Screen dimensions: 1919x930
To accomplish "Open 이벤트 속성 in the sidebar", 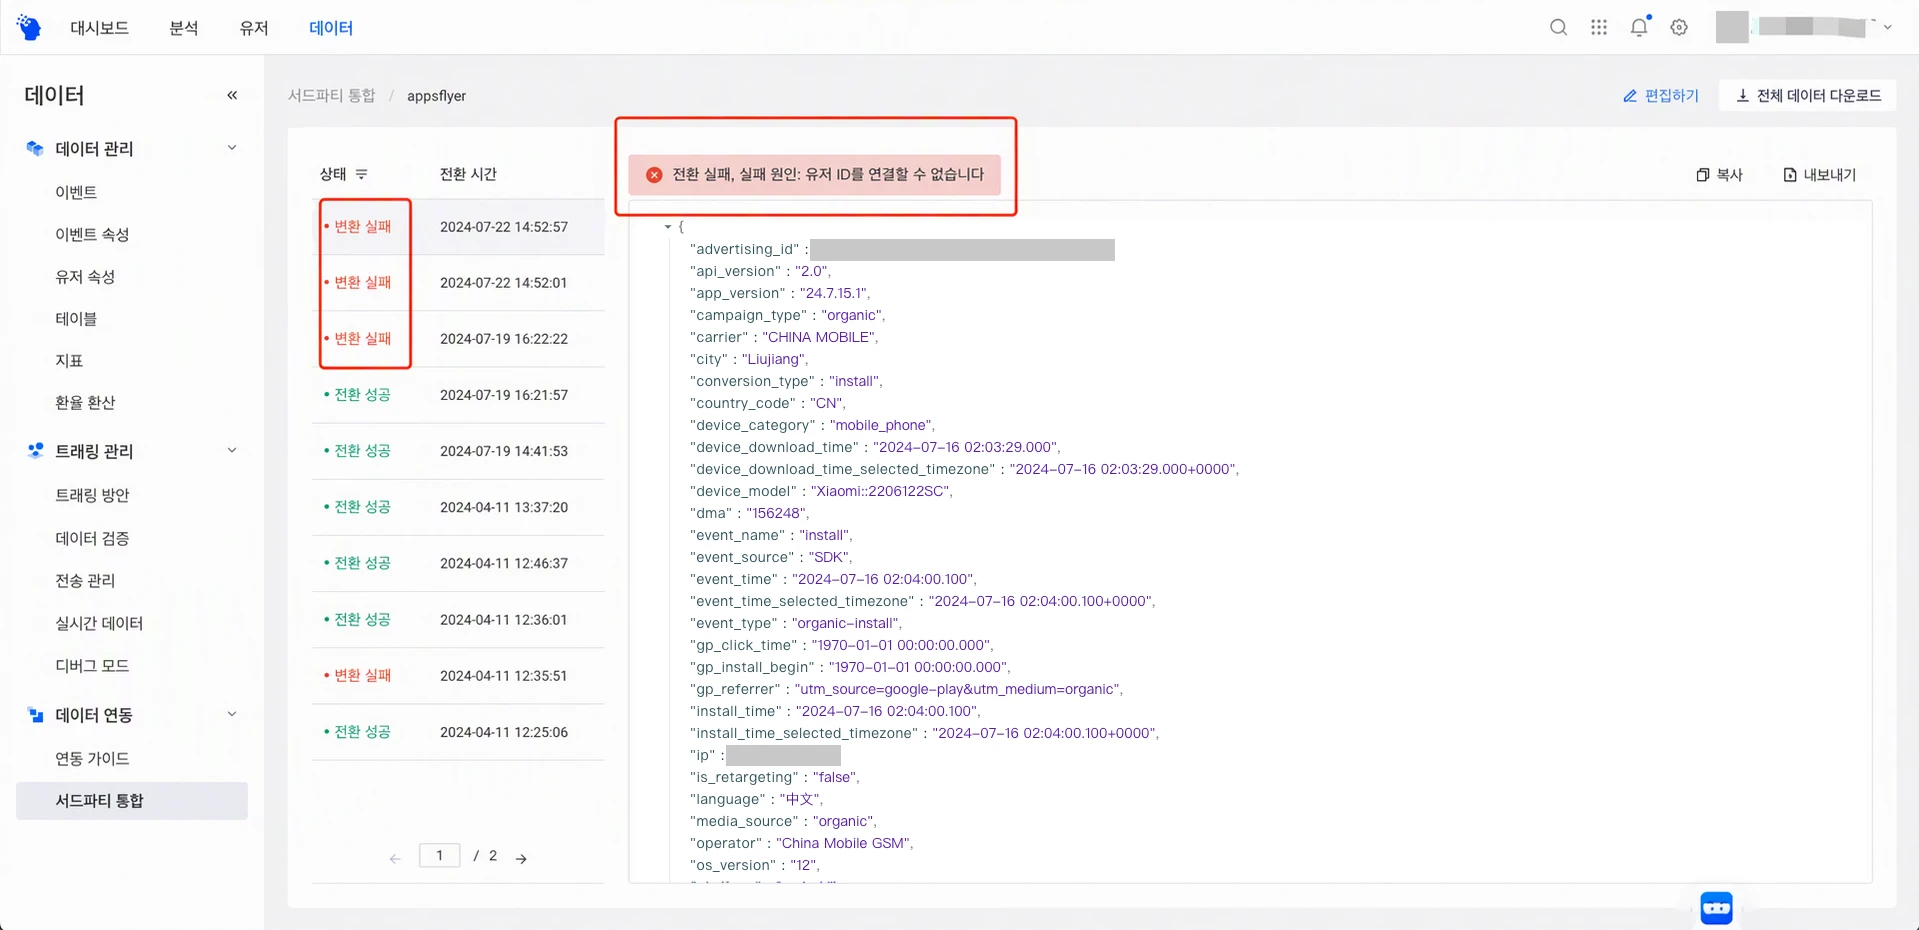I will pos(92,234).
